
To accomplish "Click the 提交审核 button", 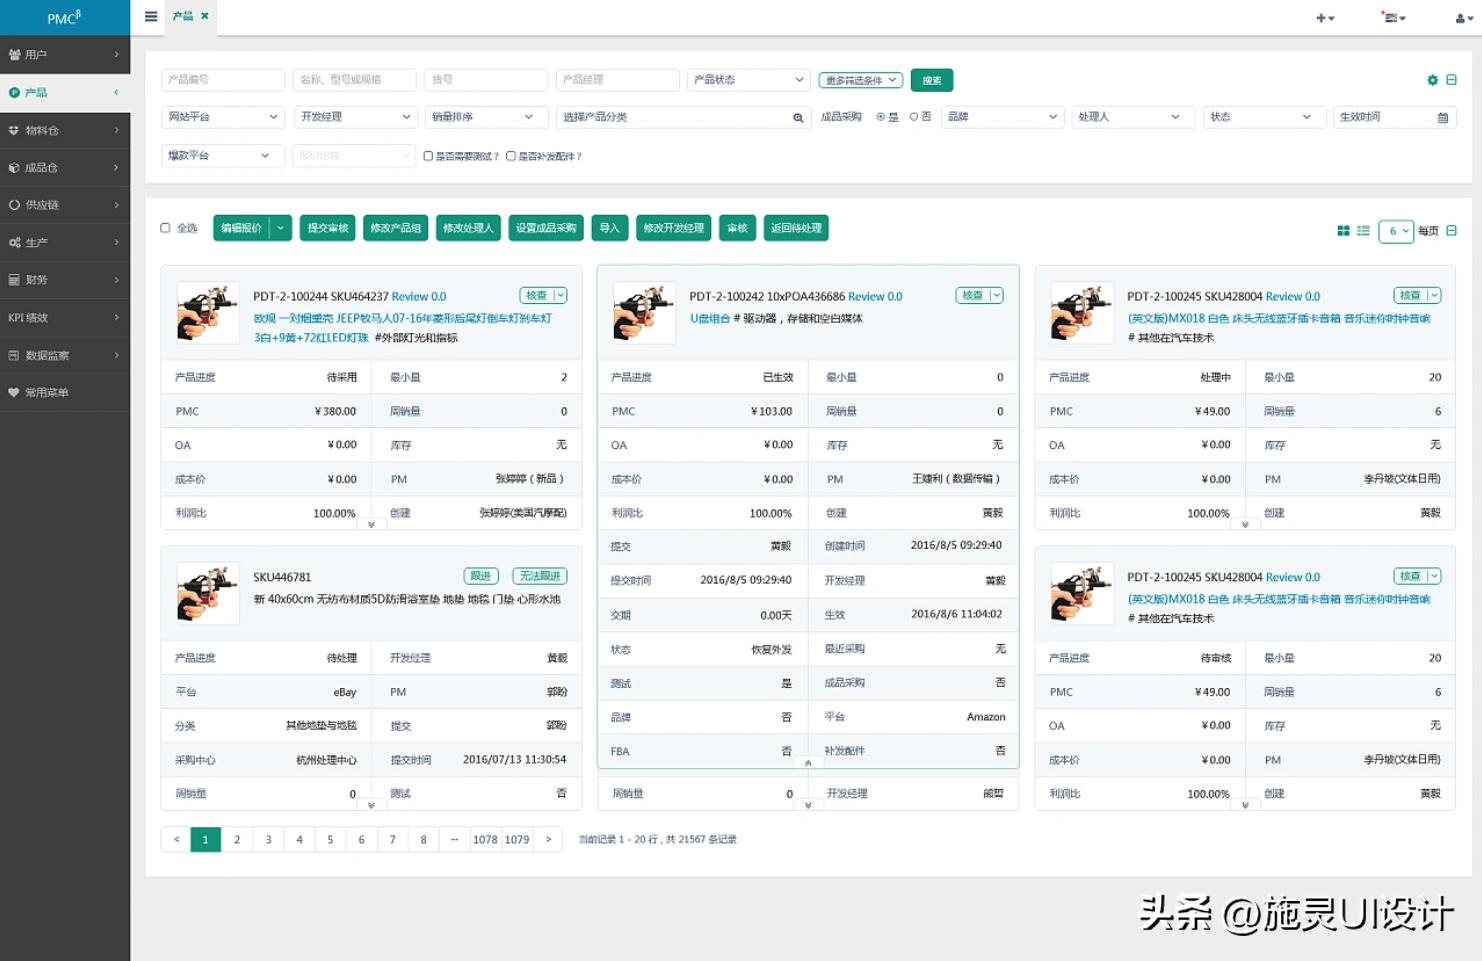I will pos(327,228).
